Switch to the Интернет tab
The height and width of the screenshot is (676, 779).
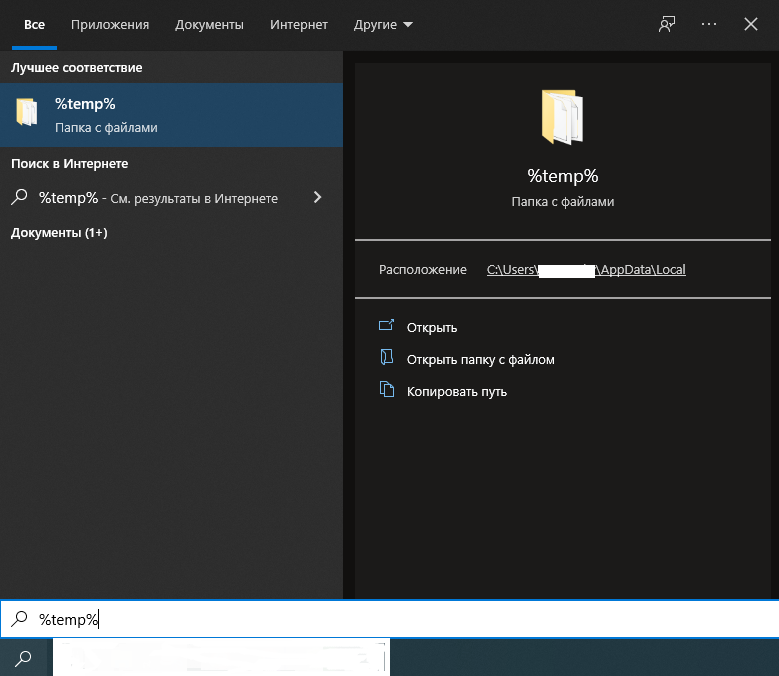[299, 24]
